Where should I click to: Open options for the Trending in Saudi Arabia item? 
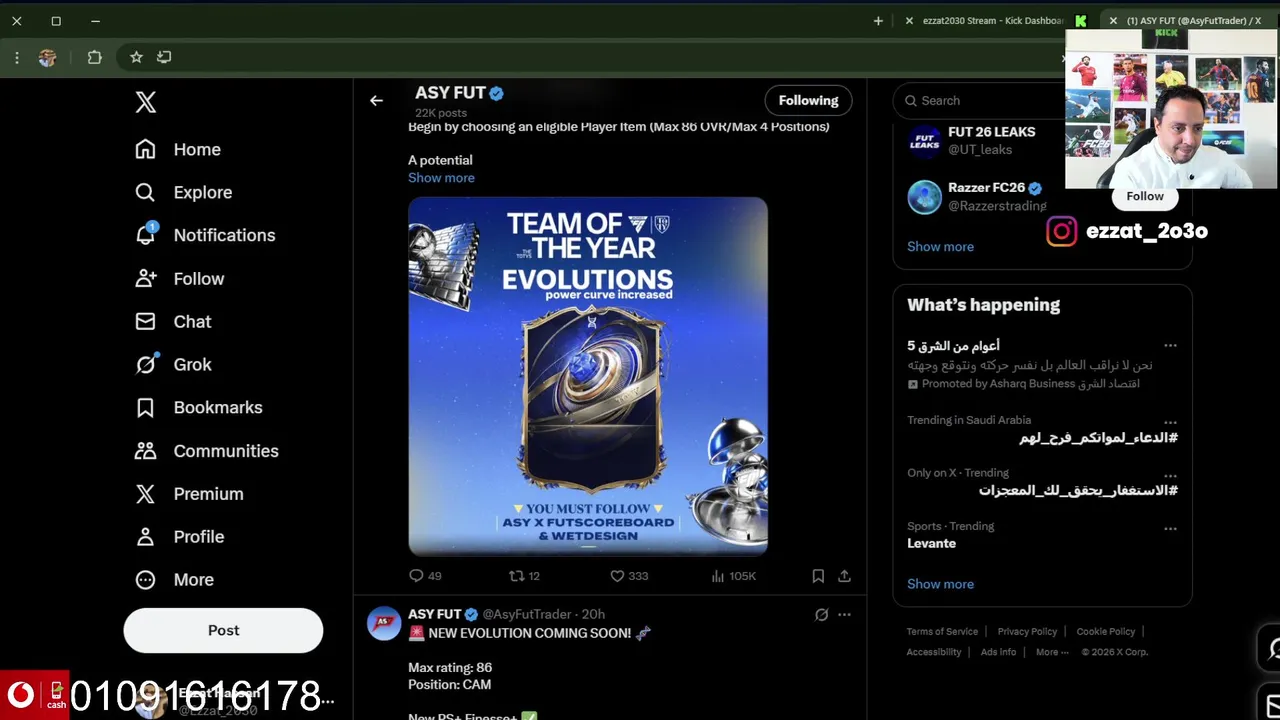(x=1170, y=422)
